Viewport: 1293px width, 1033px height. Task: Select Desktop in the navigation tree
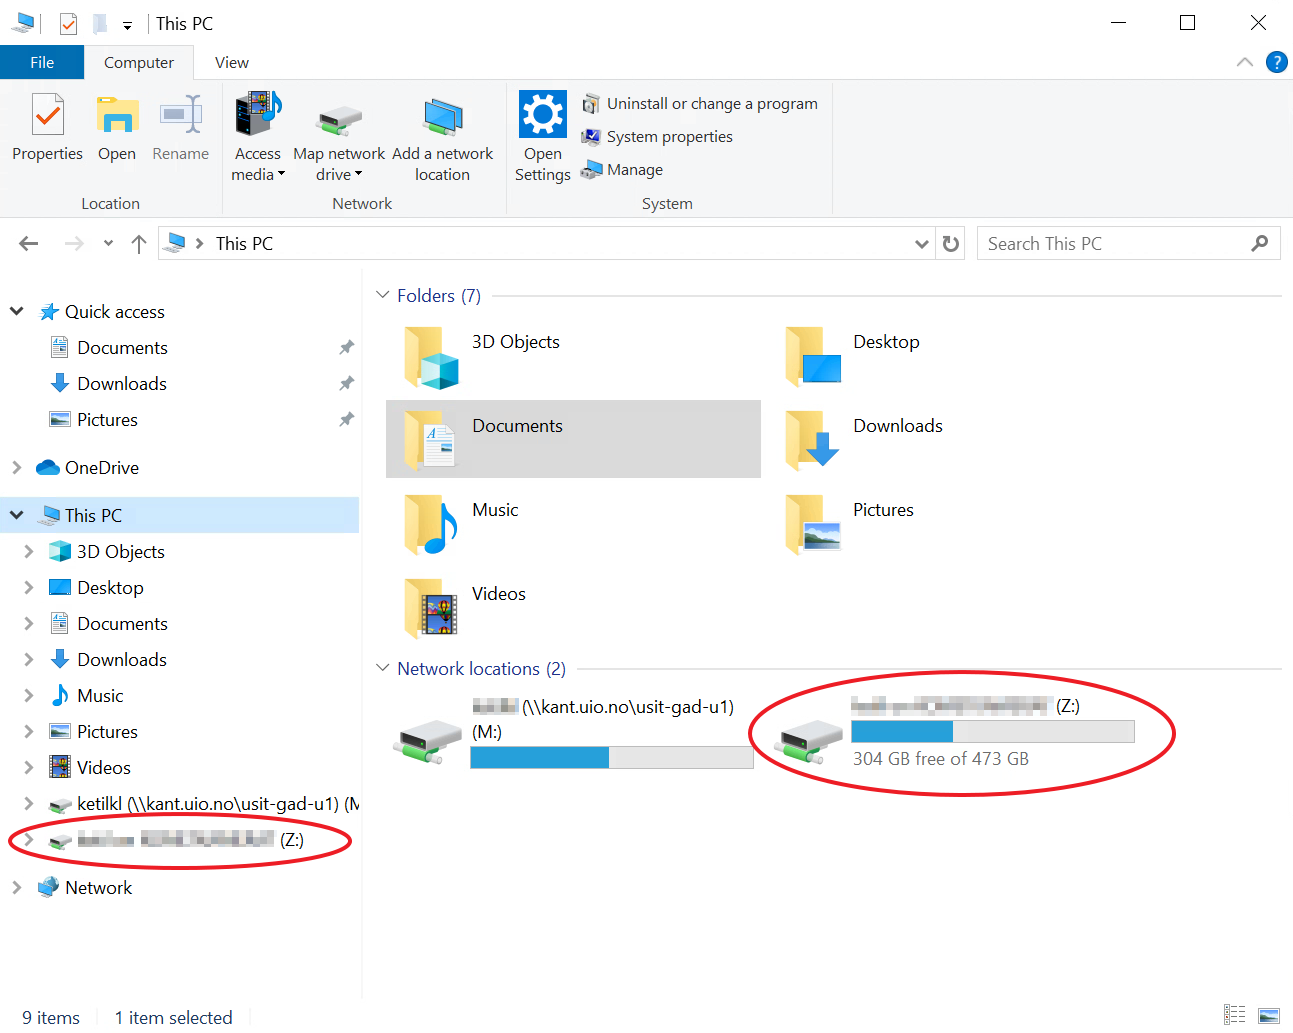(110, 588)
